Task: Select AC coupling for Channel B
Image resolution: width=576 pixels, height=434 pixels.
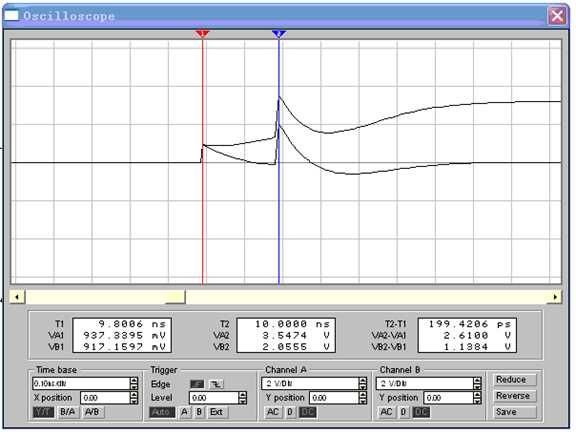Action: [x=386, y=412]
